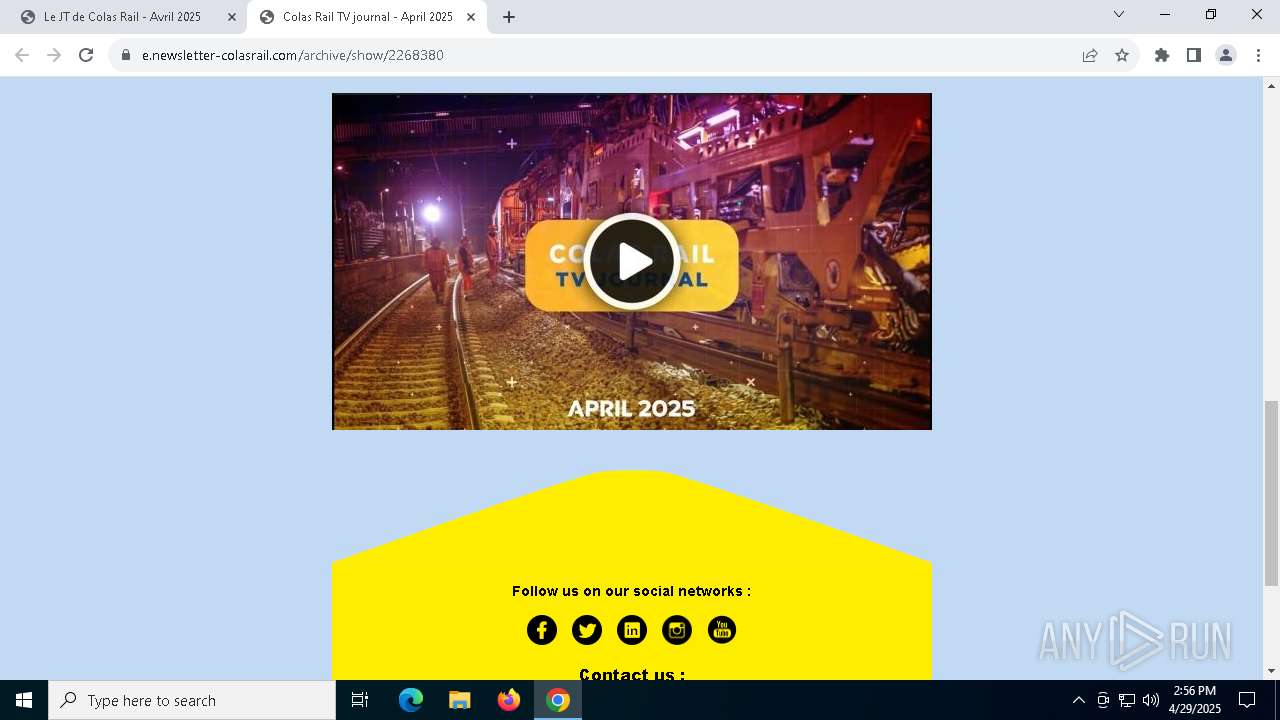Bookmark this page with star icon
Screen dimensions: 1280x720
pos(1122,55)
